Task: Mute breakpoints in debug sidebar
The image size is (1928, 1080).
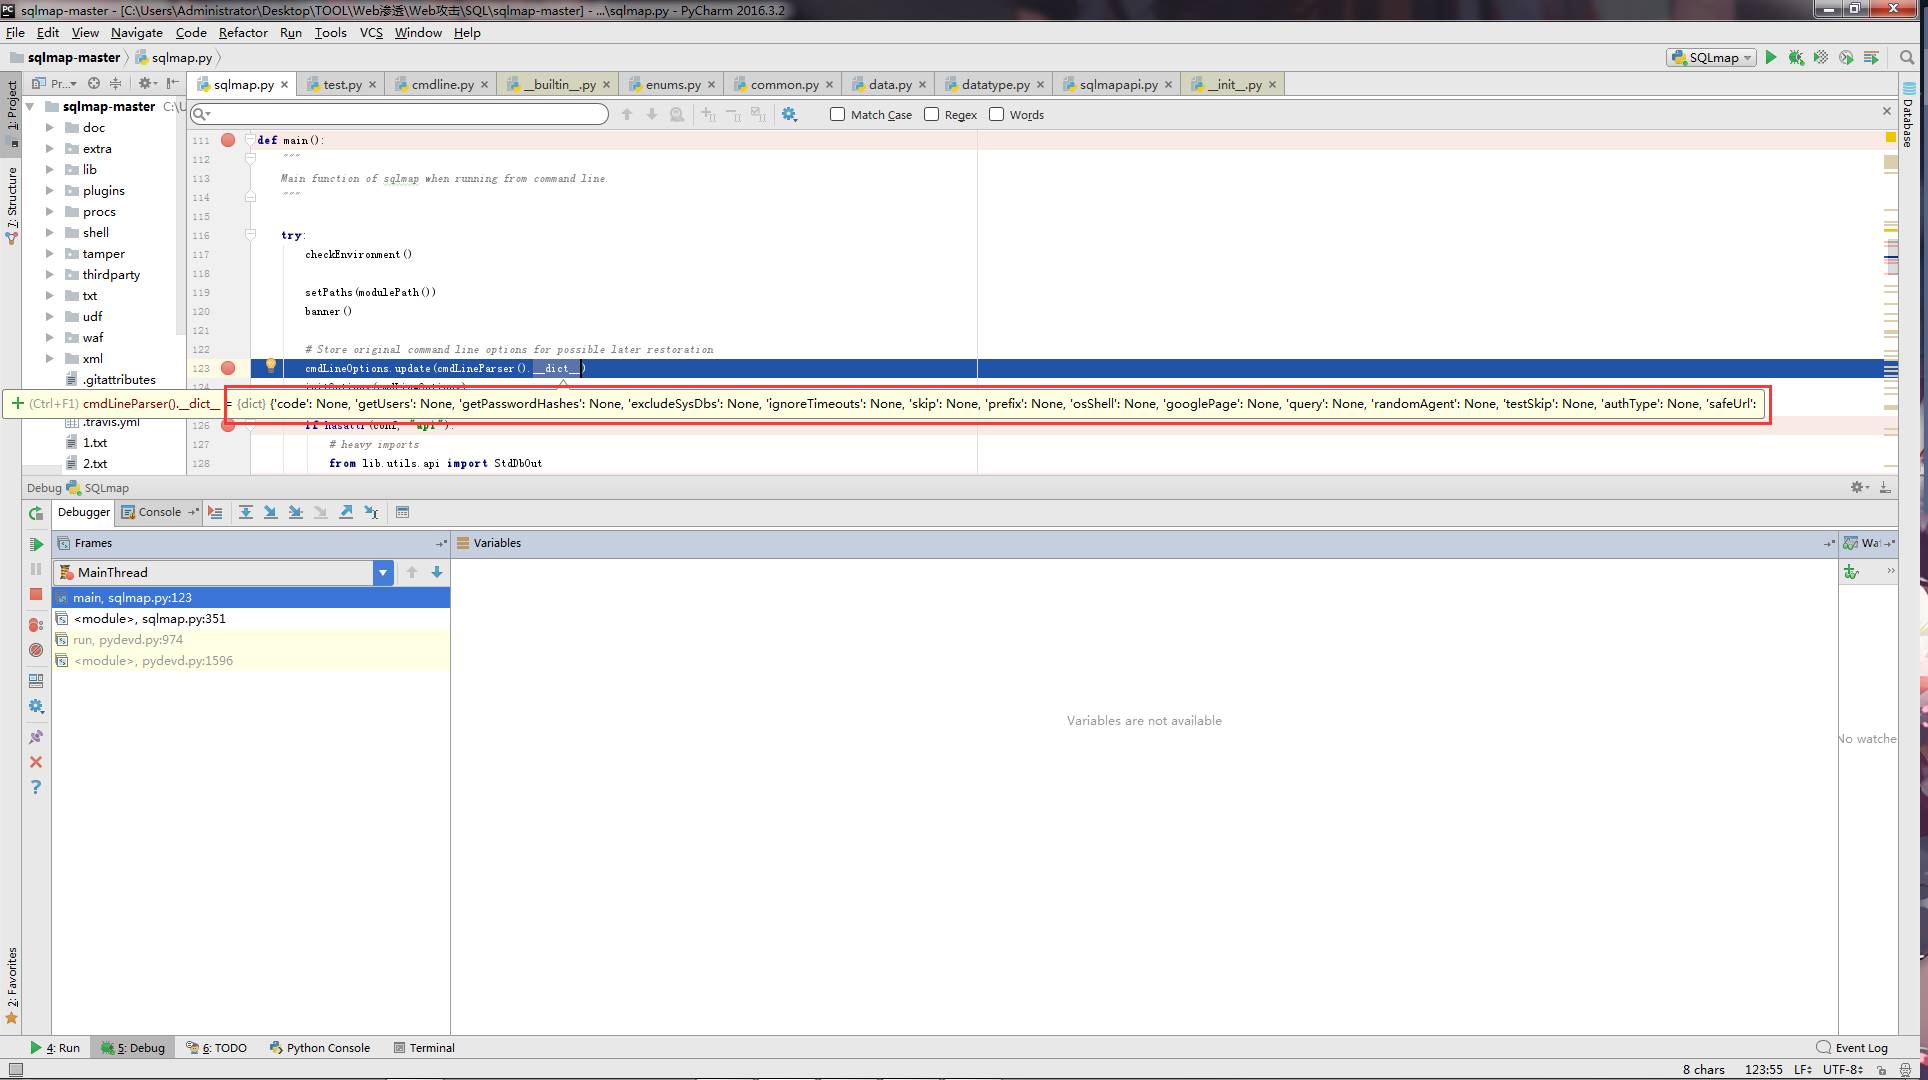Action: tap(36, 650)
